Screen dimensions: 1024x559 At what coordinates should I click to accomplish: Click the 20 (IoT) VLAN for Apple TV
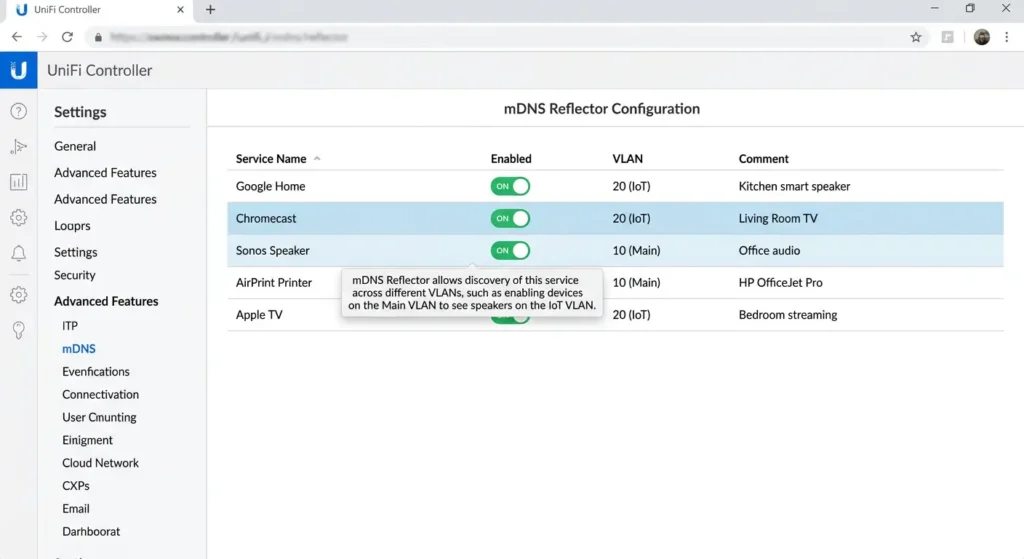[631, 314]
